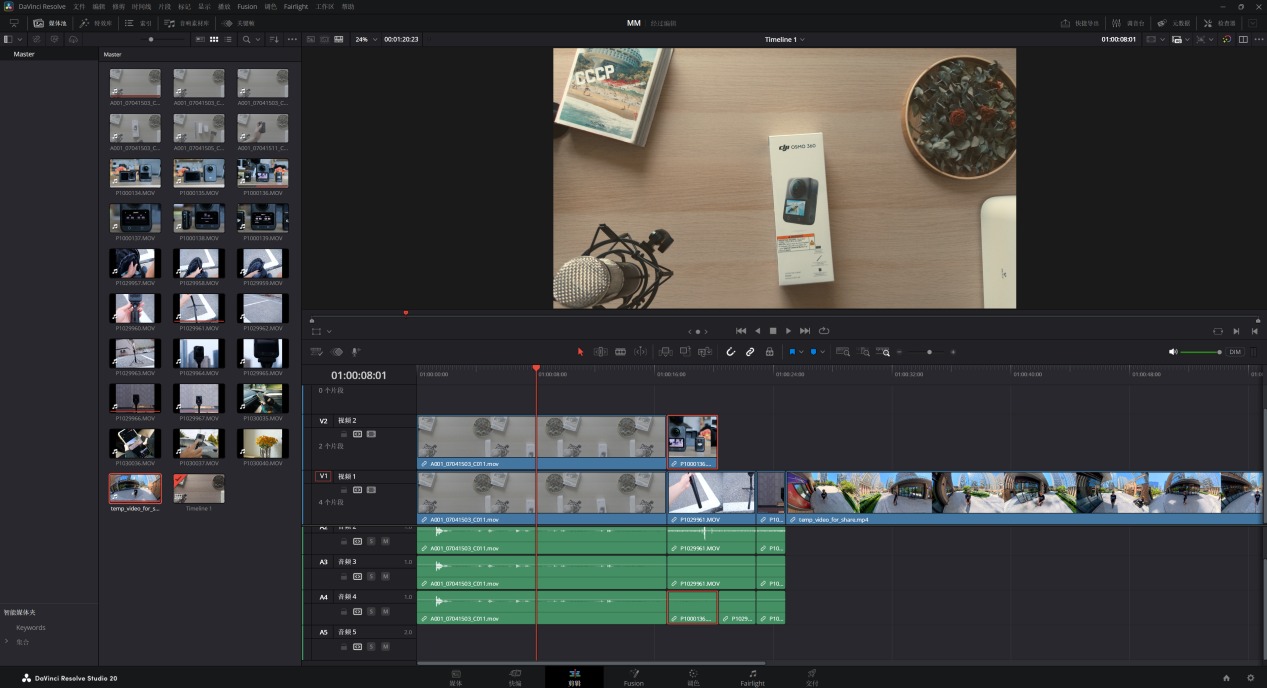Viewport: 1267px width, 688px height.
Task: Open the flag color dropdown arrow
Action: click(x=802, y=352)
